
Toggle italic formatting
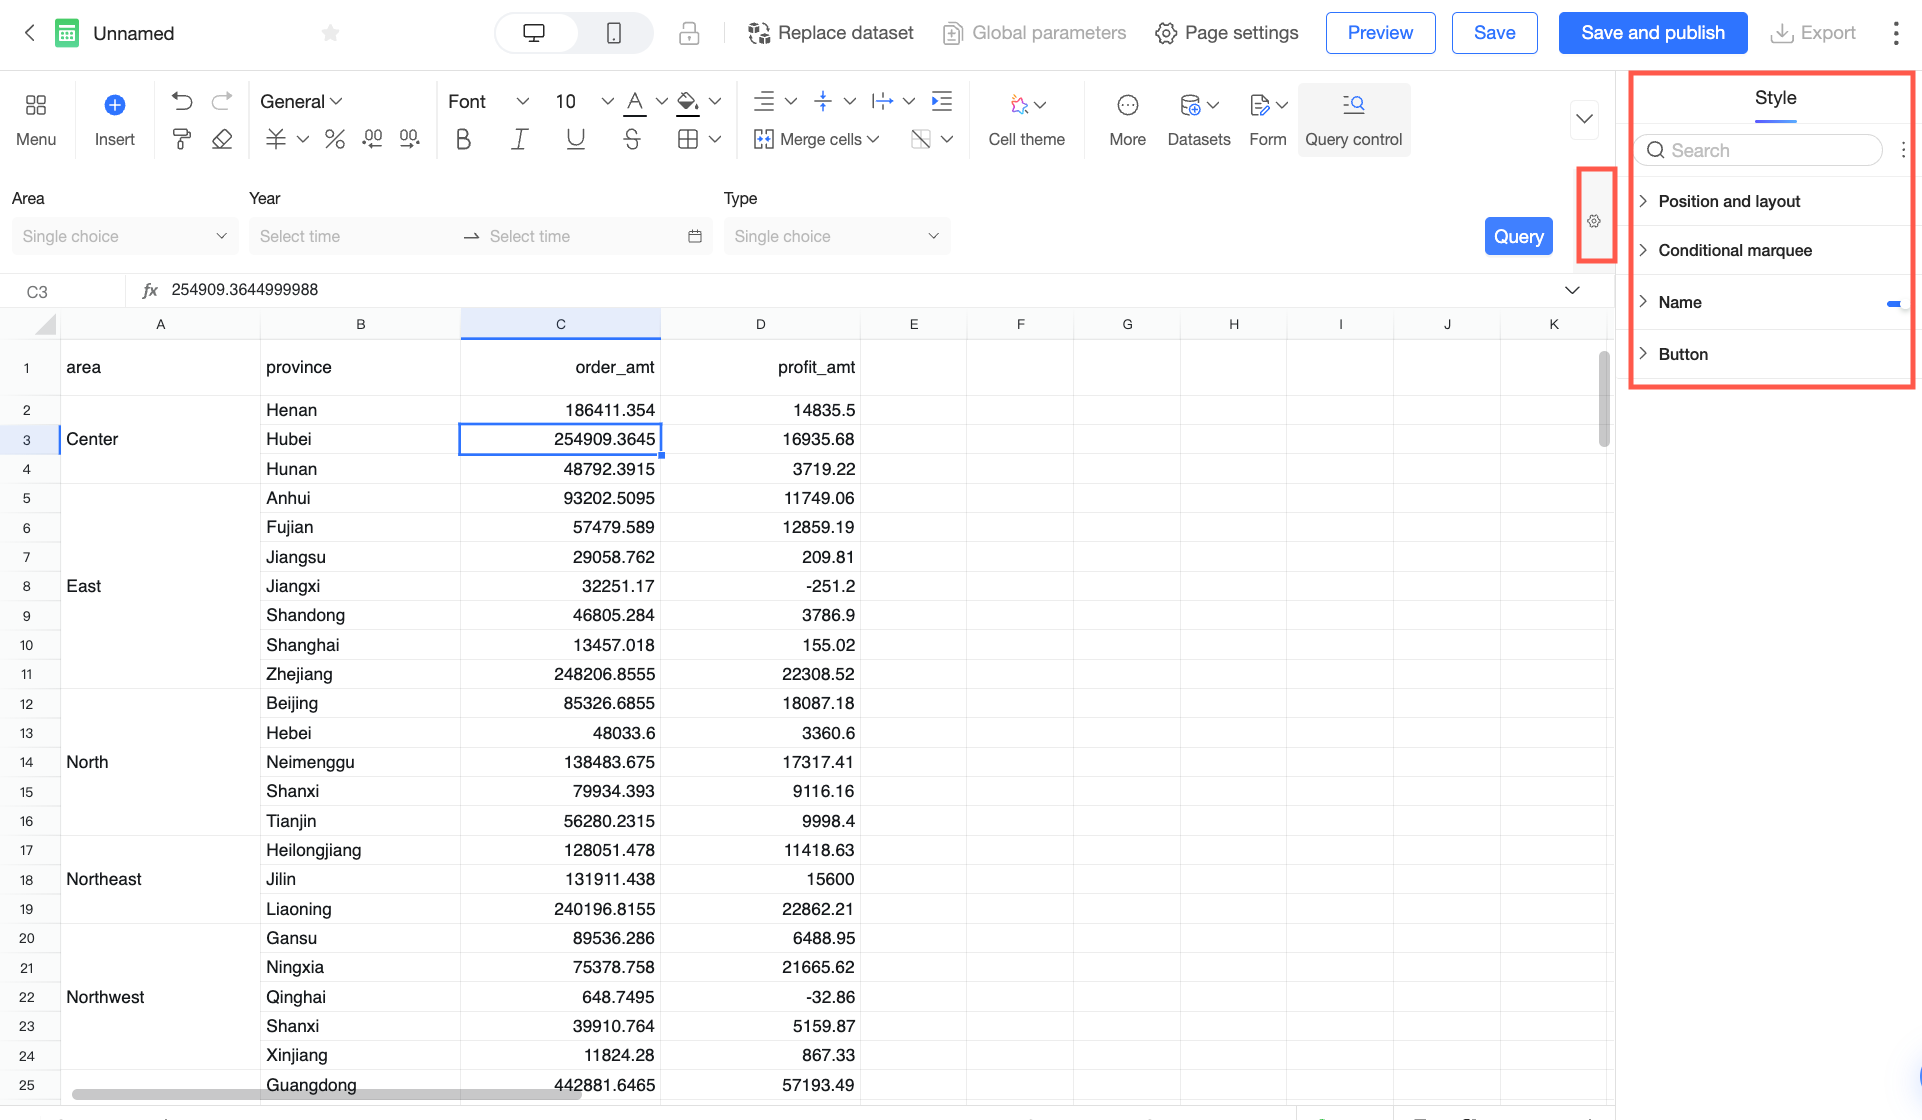(519, 139)
